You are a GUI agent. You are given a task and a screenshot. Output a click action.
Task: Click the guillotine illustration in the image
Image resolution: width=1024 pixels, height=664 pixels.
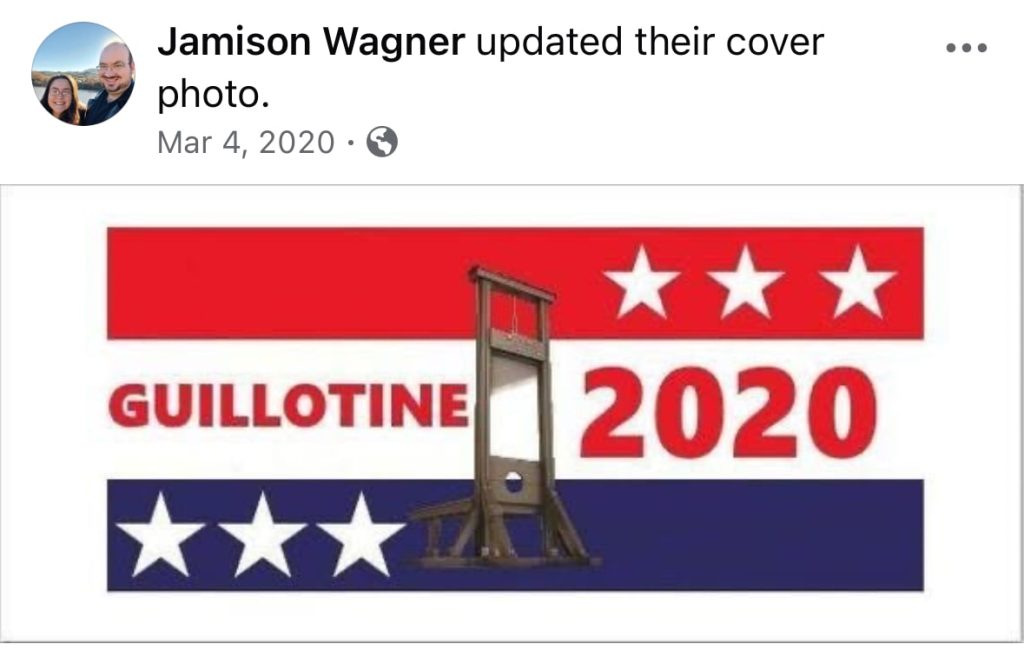click(x=503, y=418)
